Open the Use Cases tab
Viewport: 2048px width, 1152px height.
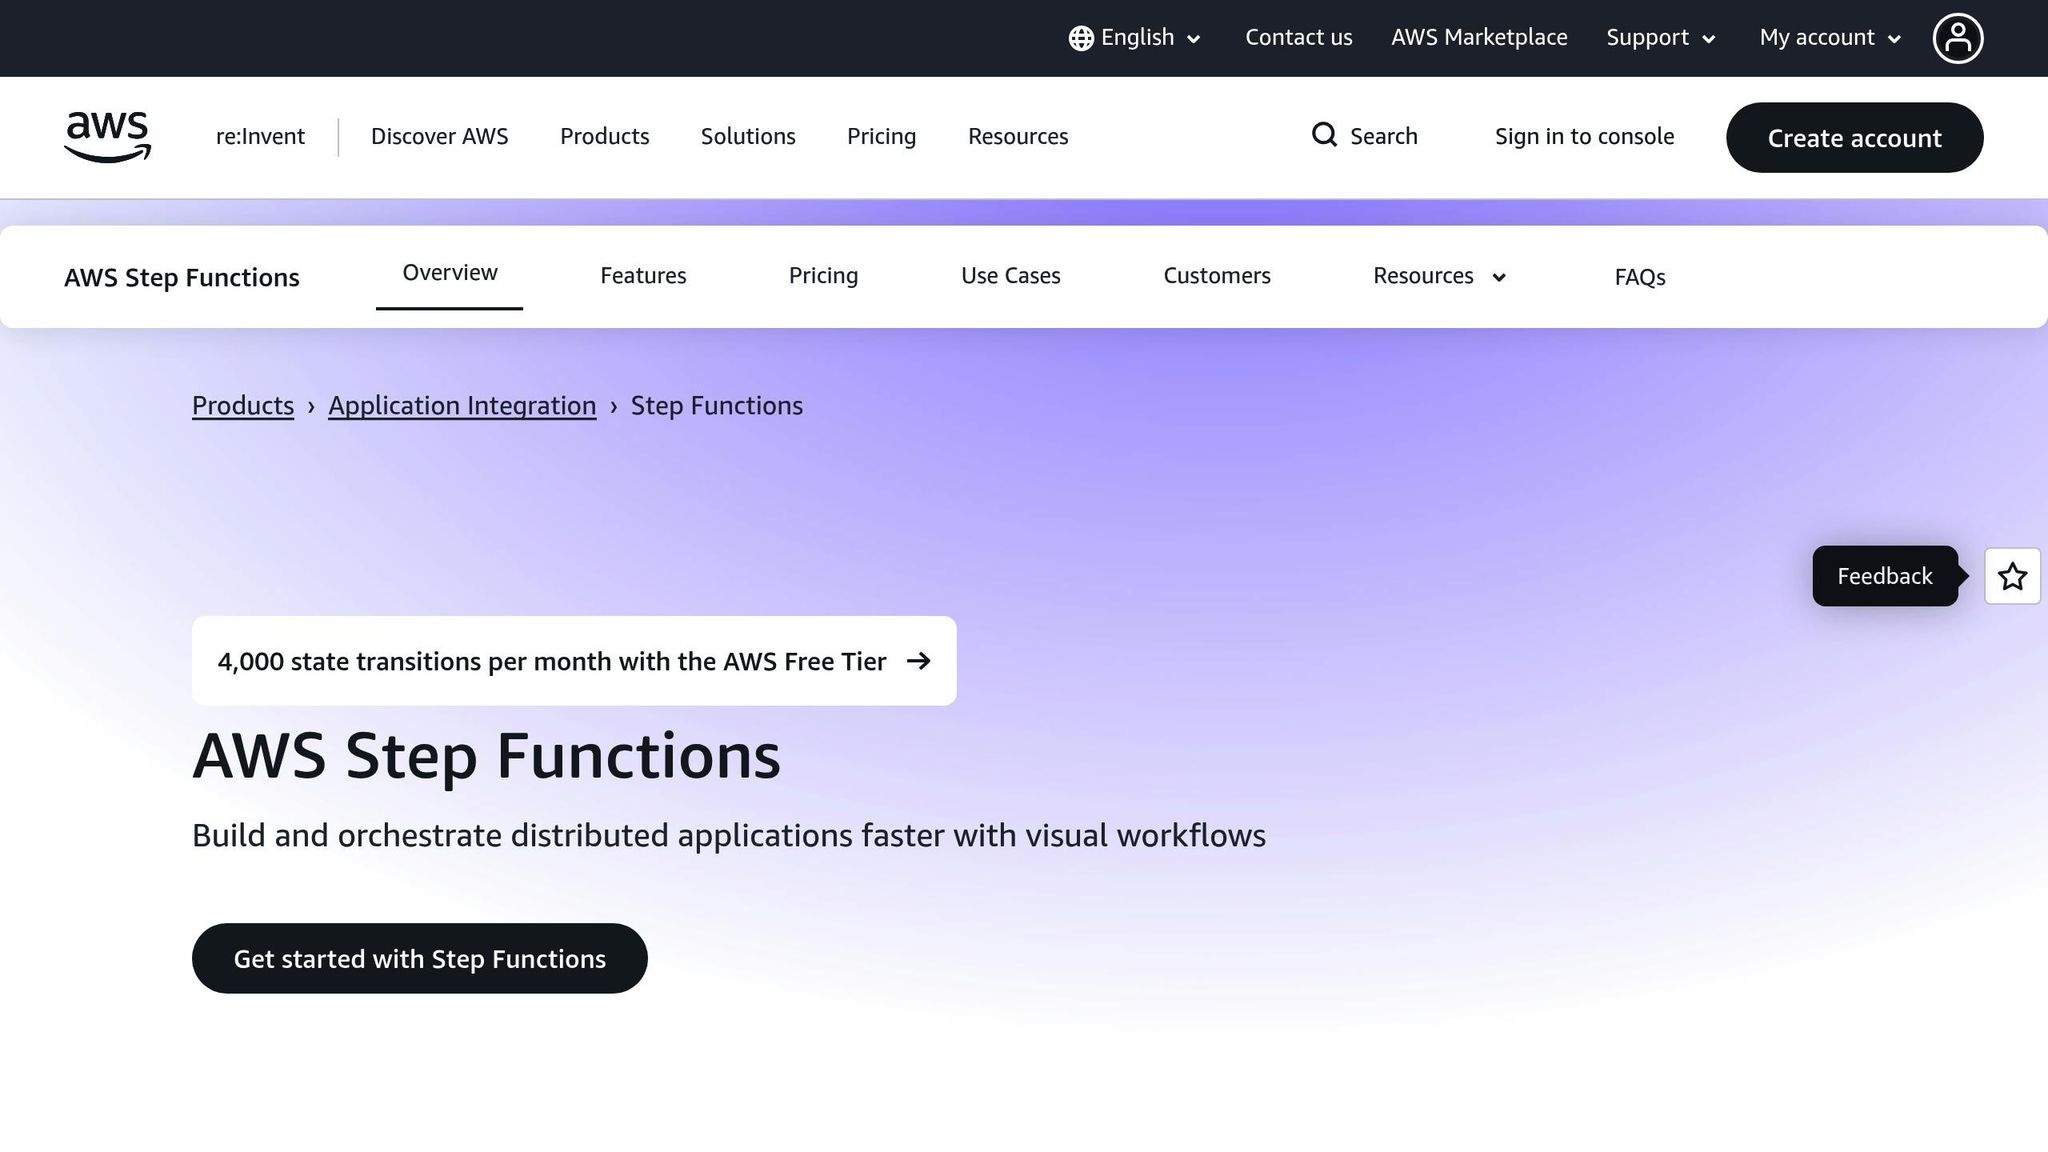(x=1010, y=276)
